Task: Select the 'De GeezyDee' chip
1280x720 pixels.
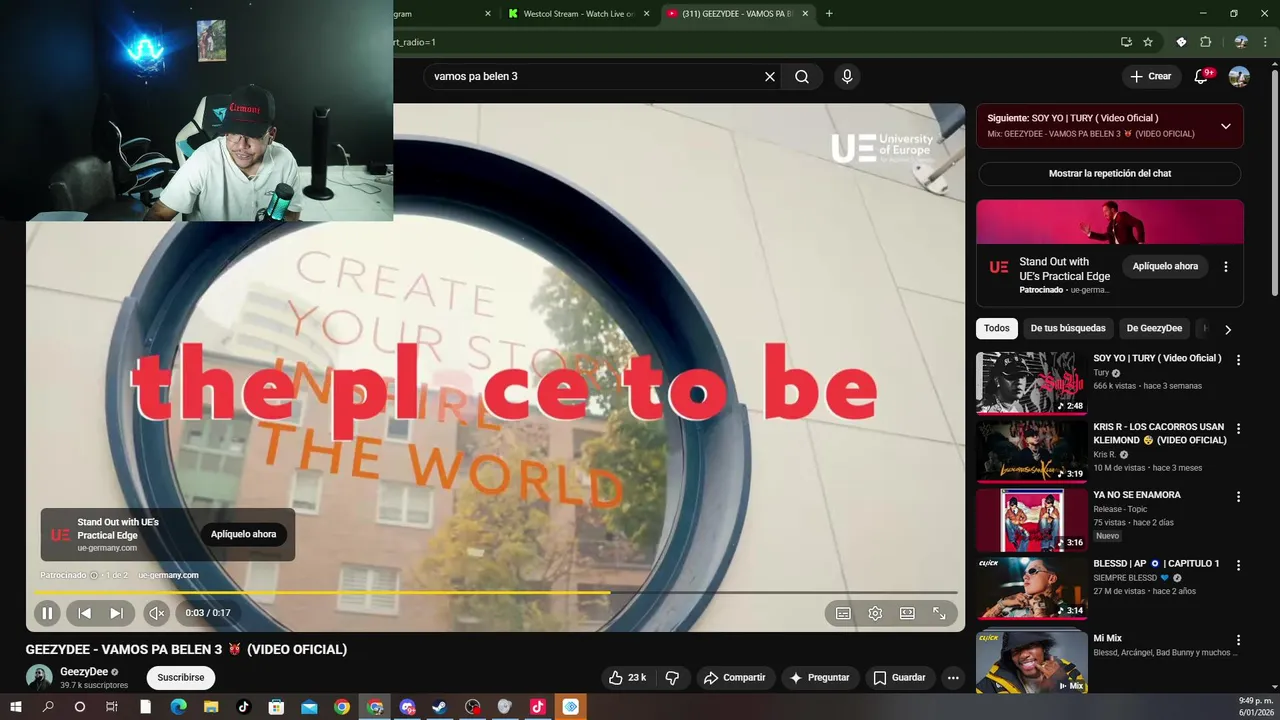Action: [x=1154, y=328]
